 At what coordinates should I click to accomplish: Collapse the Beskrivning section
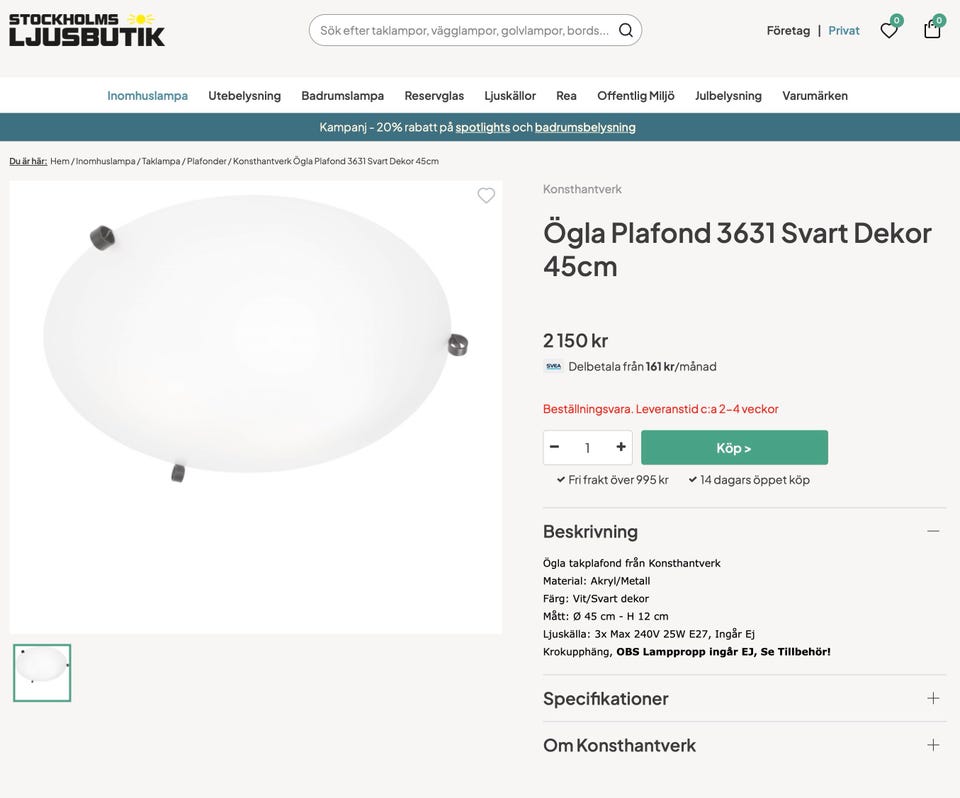(933, 531)
